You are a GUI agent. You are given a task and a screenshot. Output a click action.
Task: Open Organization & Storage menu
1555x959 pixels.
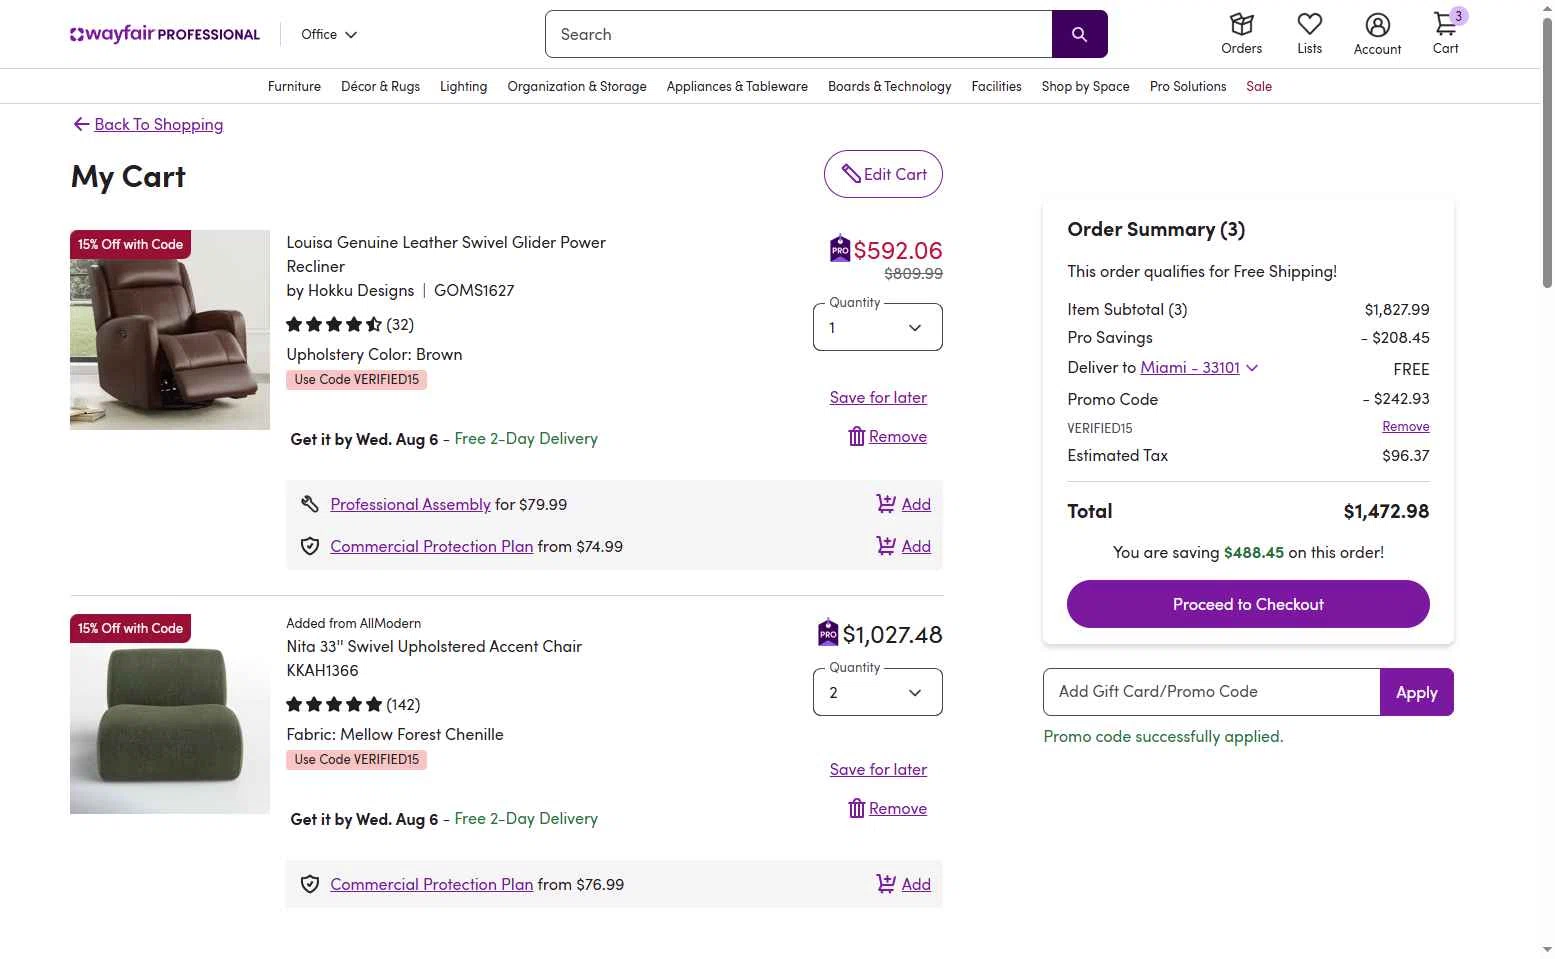(x=577, y=86)
